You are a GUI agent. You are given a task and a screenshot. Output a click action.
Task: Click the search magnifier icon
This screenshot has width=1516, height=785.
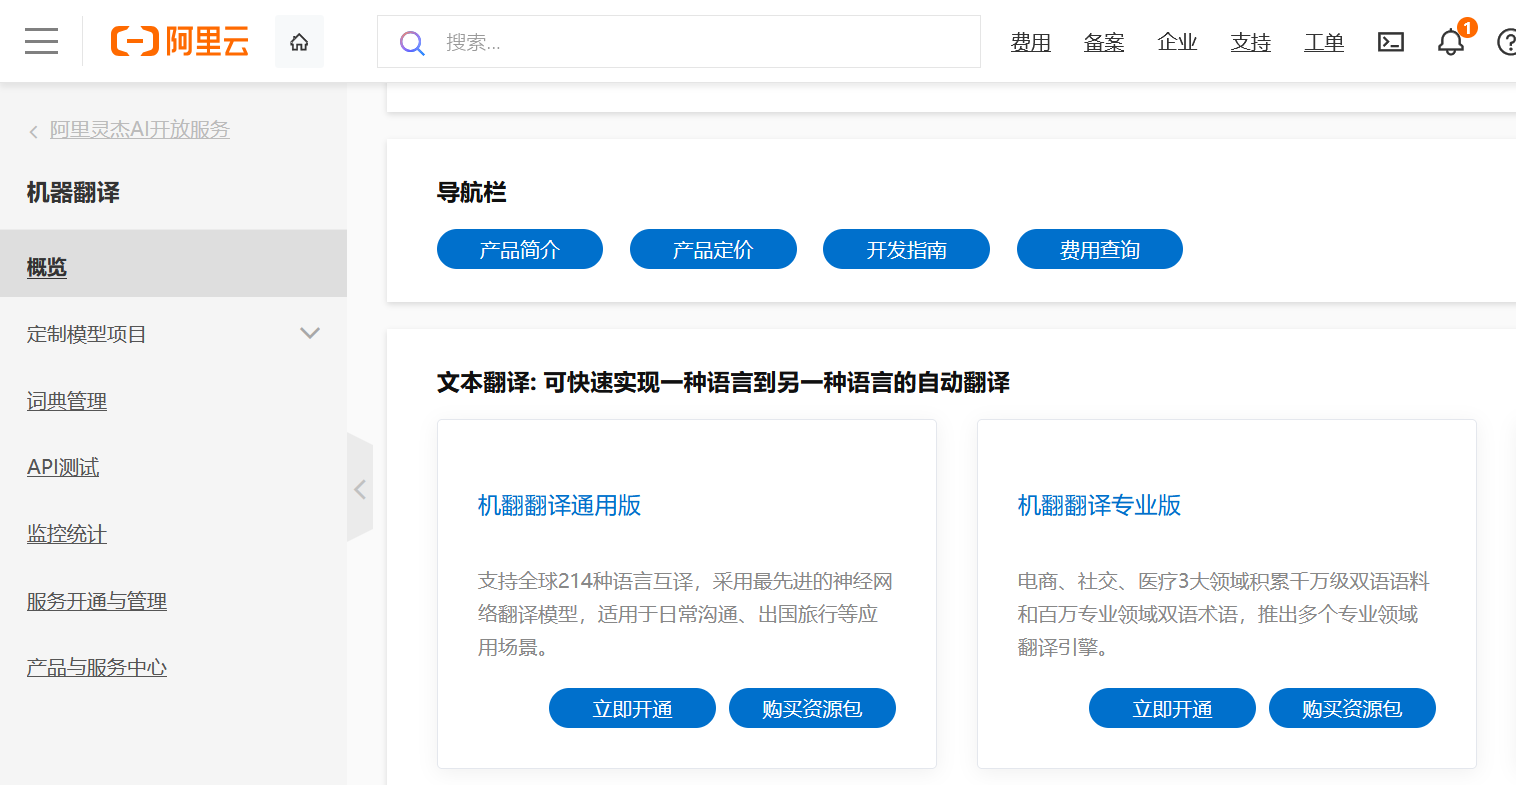(x=412, y=42)
